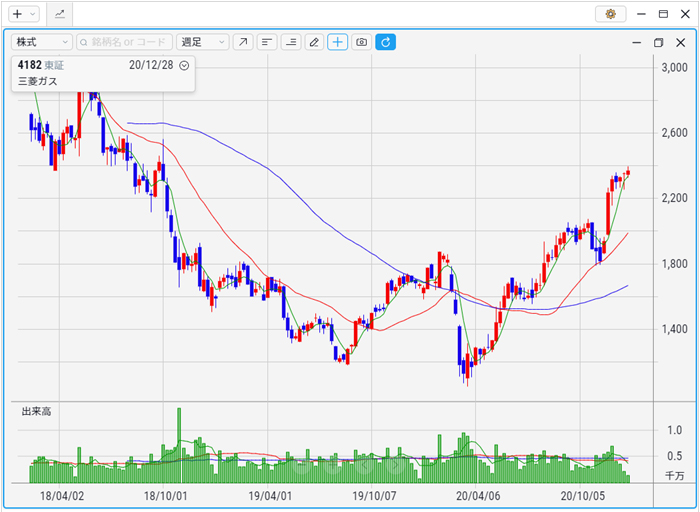Click the right-aligned lines icon

(x=291, y=42)
